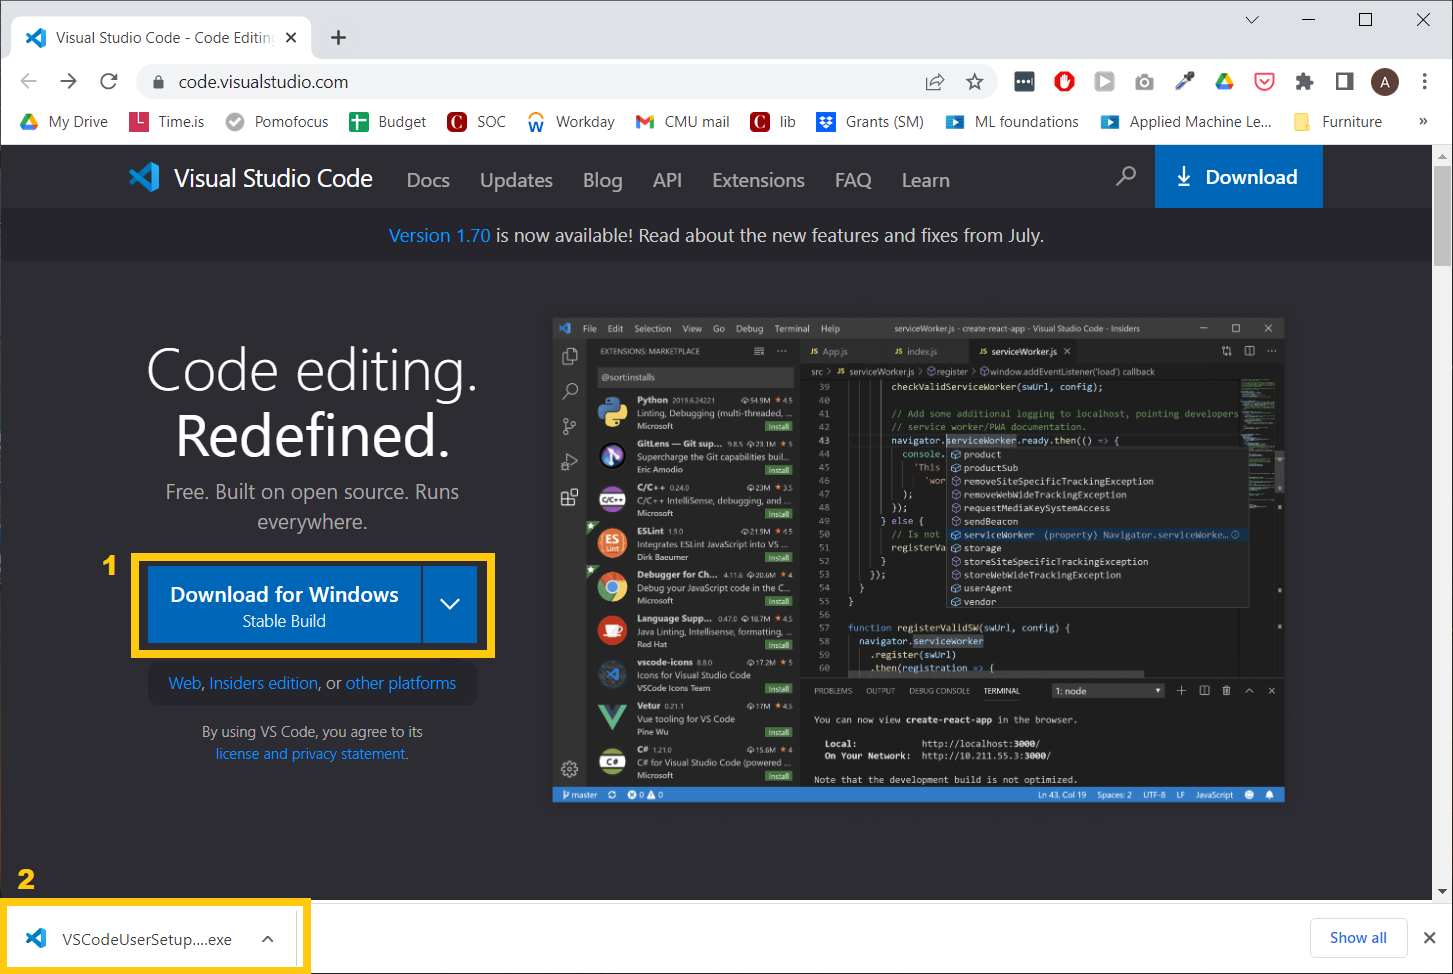The image size is (1453, 974).
Task: Open the VSCodeUserSetup download options chevron
Action: click(x=268, y=939)
